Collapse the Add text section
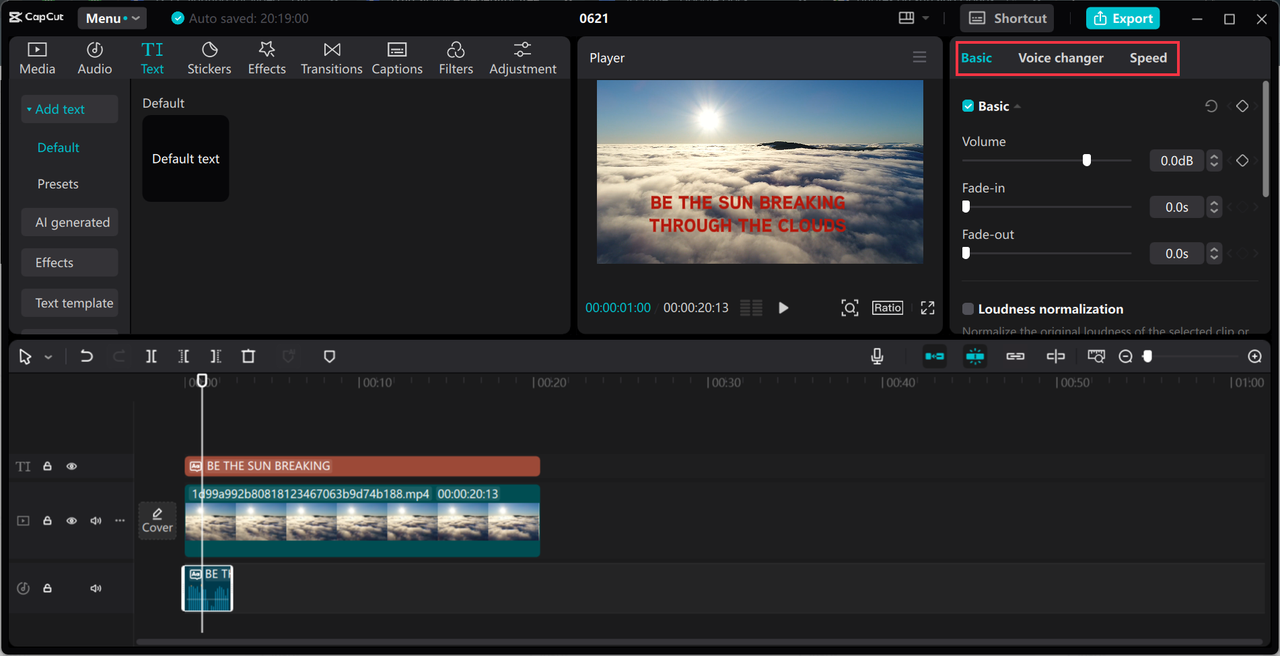 [x=30, y=109]
